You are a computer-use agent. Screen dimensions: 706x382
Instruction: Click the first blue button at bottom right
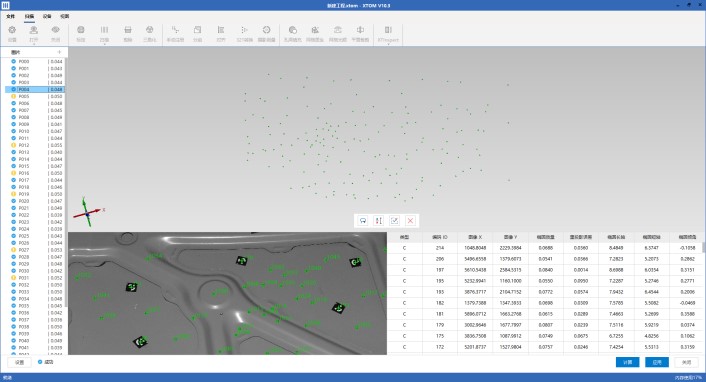(628, 362)
